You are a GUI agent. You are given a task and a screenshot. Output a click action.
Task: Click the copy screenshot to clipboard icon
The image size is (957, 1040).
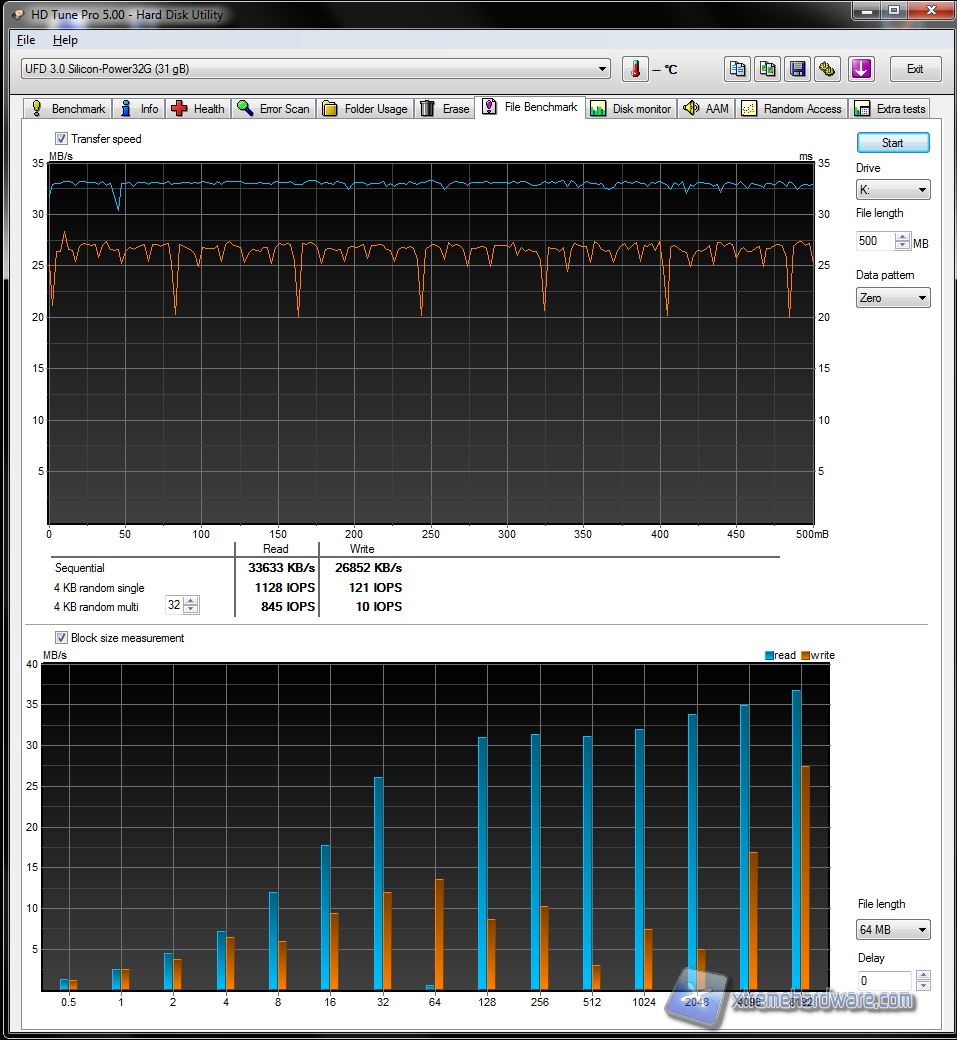pyautogui.click(x=767, y=69)
